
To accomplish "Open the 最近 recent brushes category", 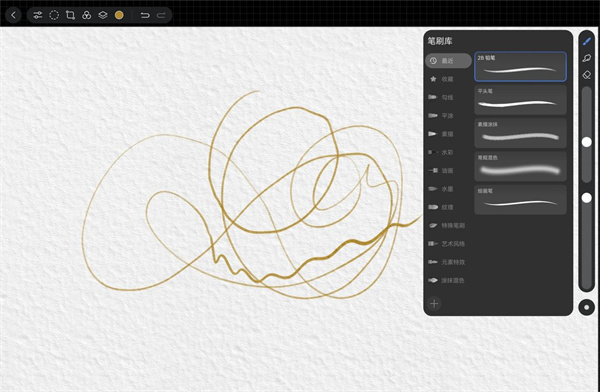I will 448,60.
